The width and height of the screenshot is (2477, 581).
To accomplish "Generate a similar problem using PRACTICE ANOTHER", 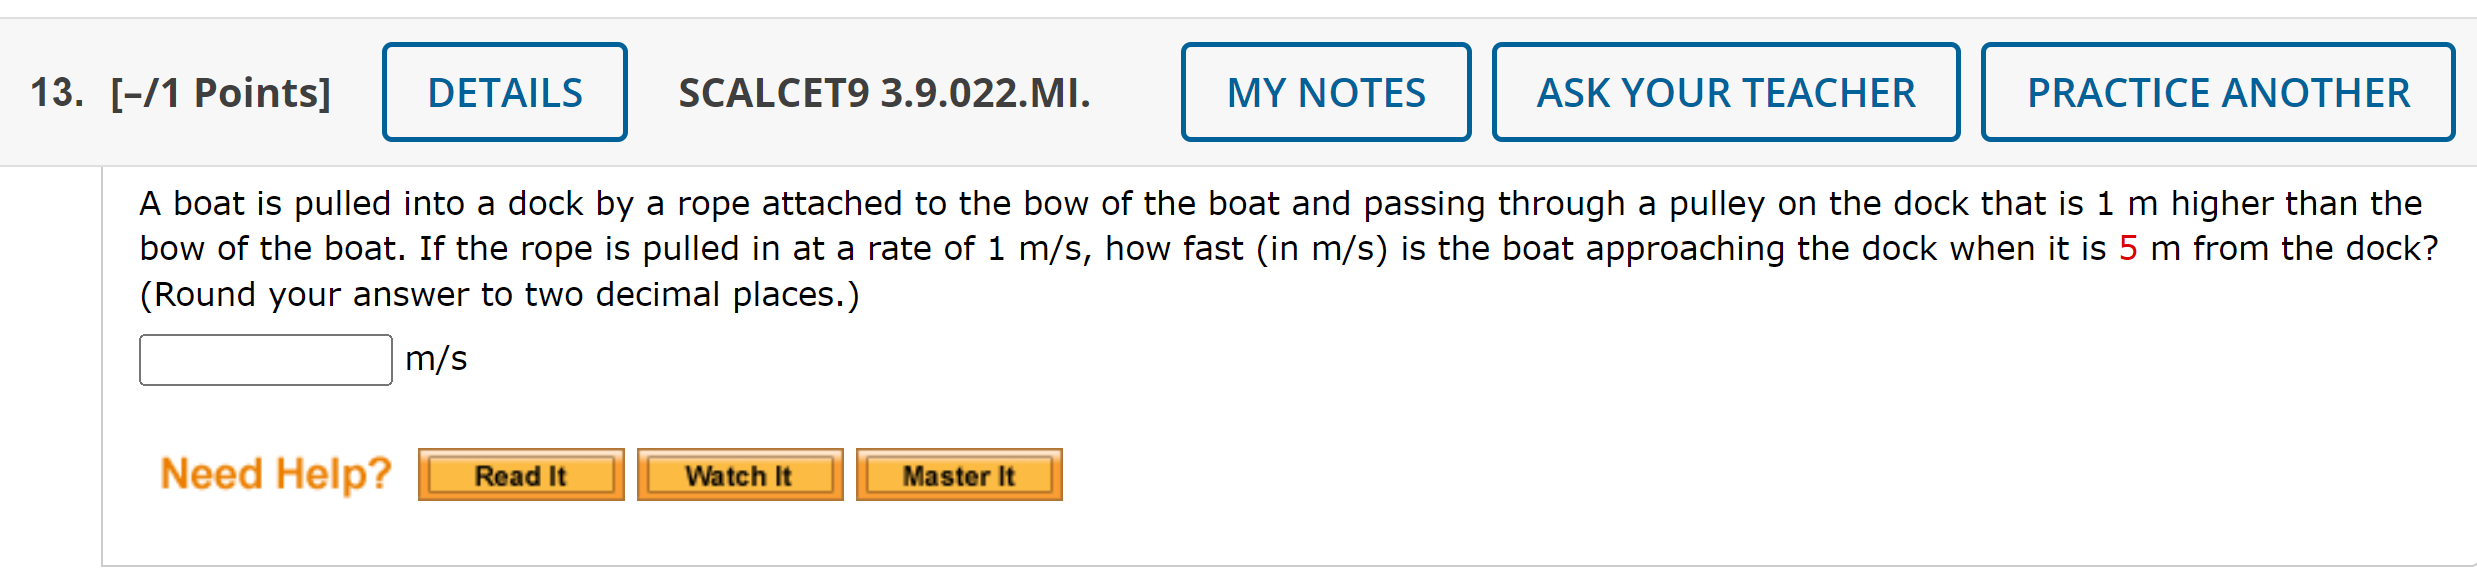I will pos(2217,92).
